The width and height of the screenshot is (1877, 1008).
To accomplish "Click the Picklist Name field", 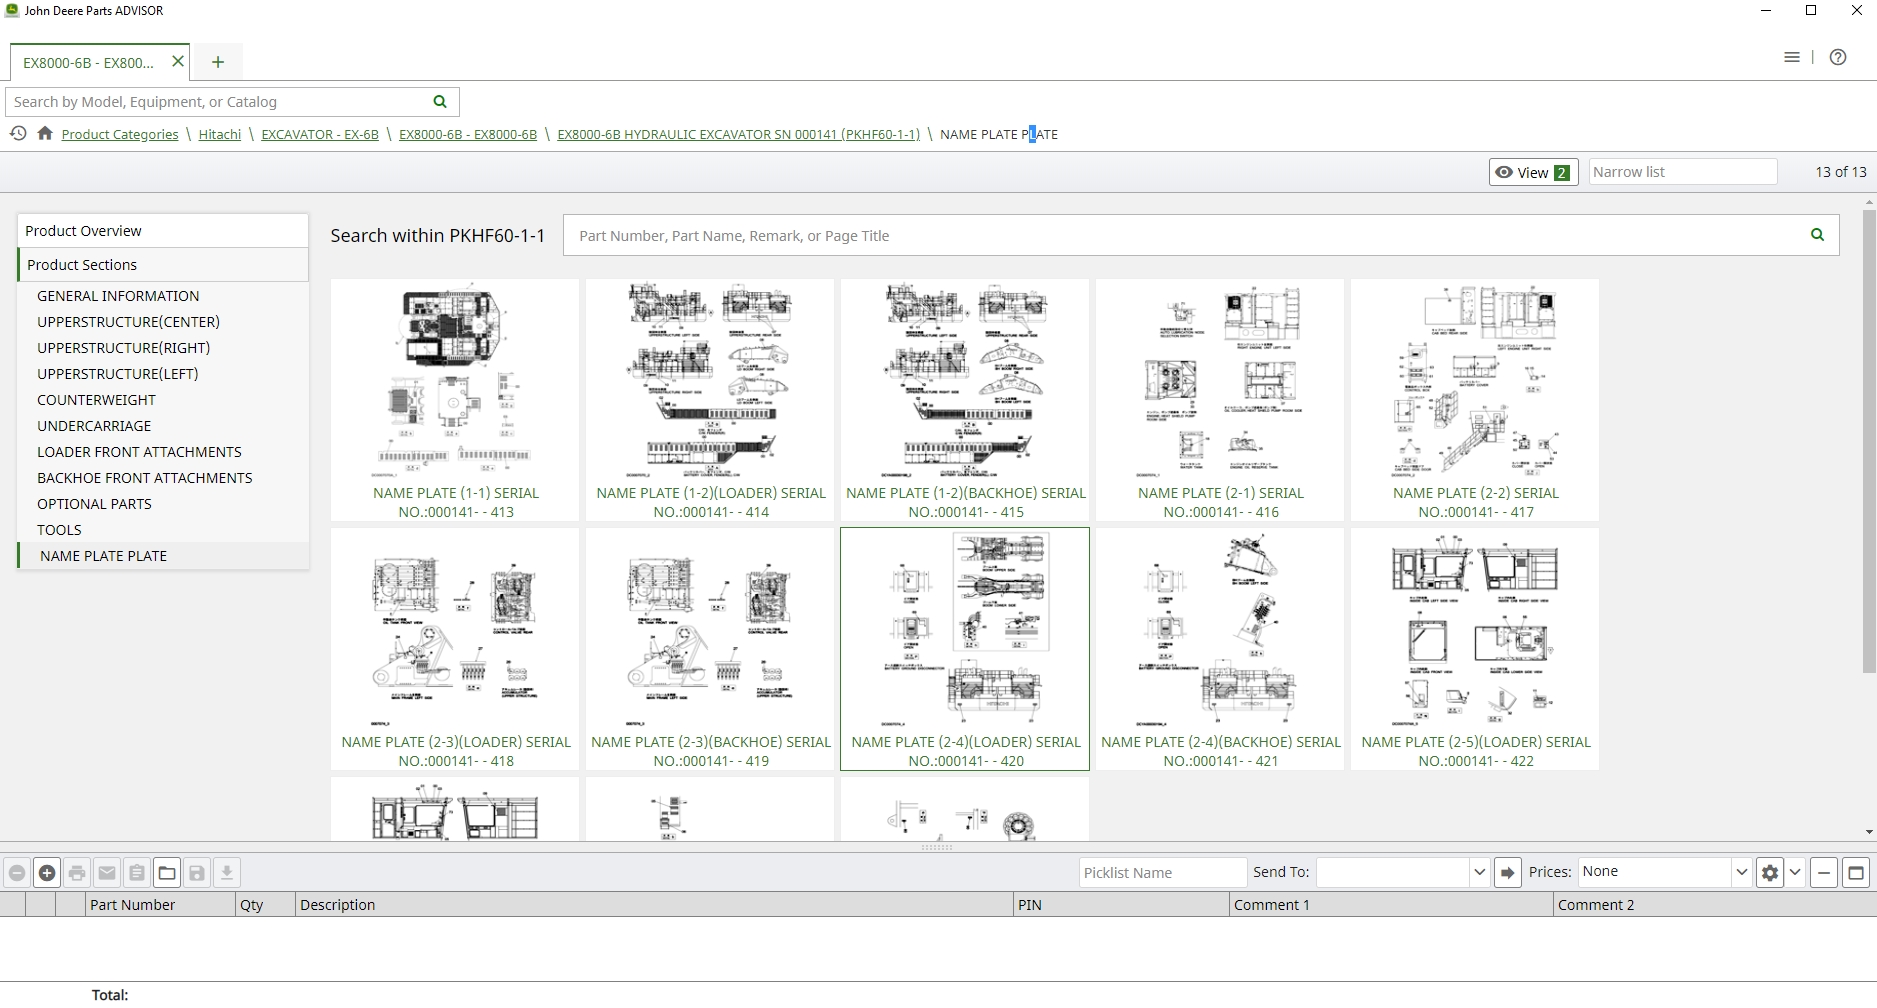I will coord(1163,873).
